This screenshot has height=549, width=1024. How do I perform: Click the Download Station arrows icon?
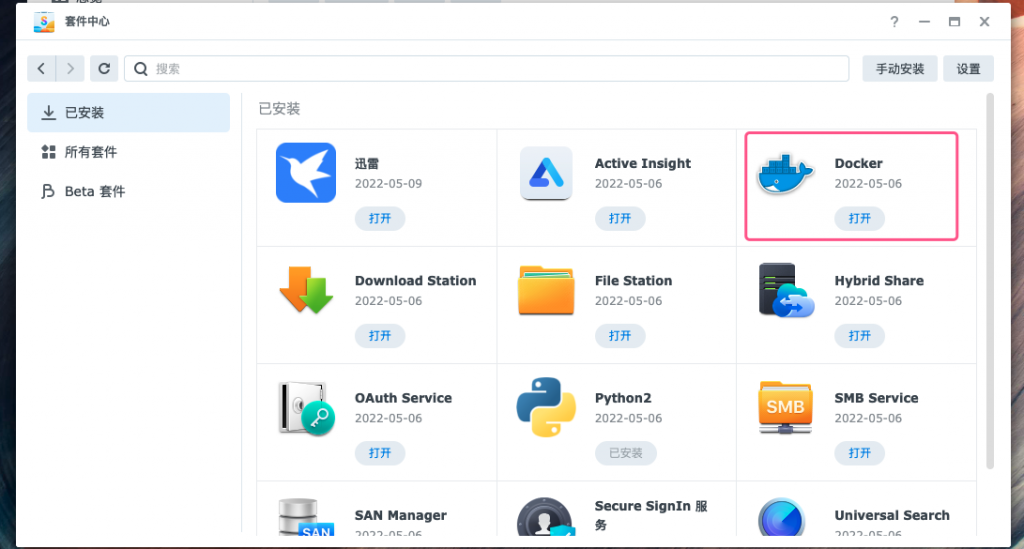[306, 290]
